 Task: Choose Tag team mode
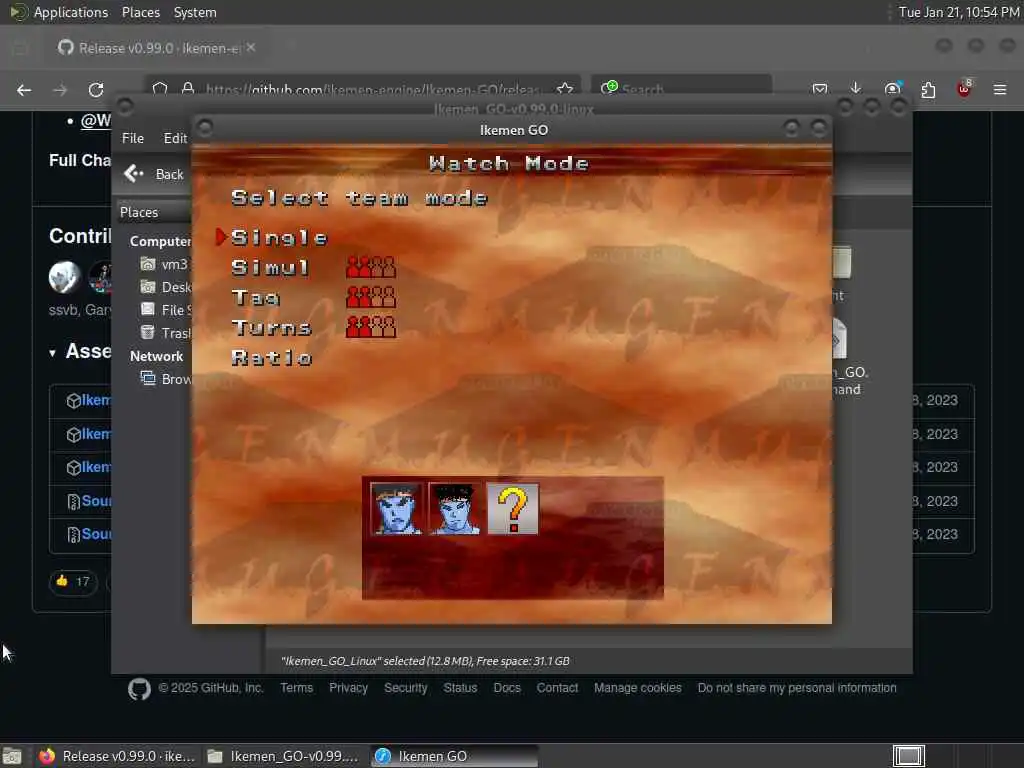pyautogui.click(x=255, y=298)
